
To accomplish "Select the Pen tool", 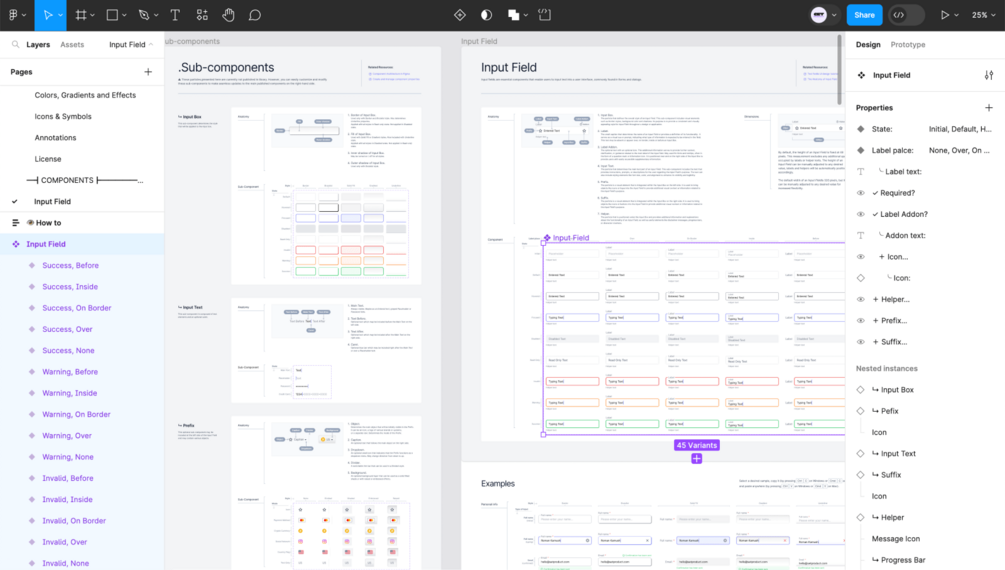I will 144,15.
